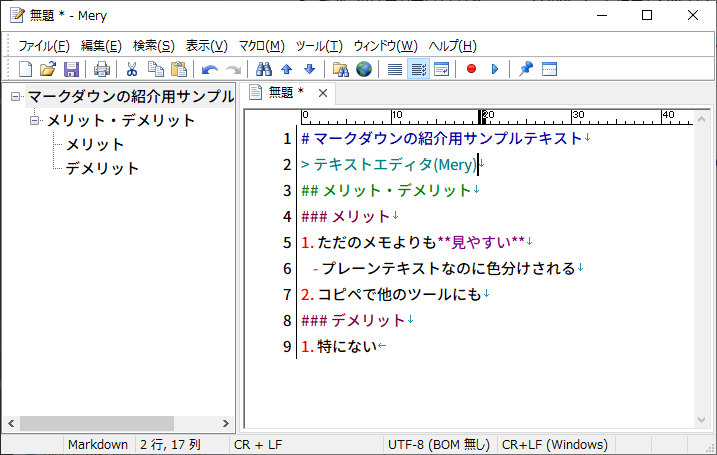Screen dimensions: 717x455
Task: Click the scissors Cut icon
Action: click(x=131, y=69)
